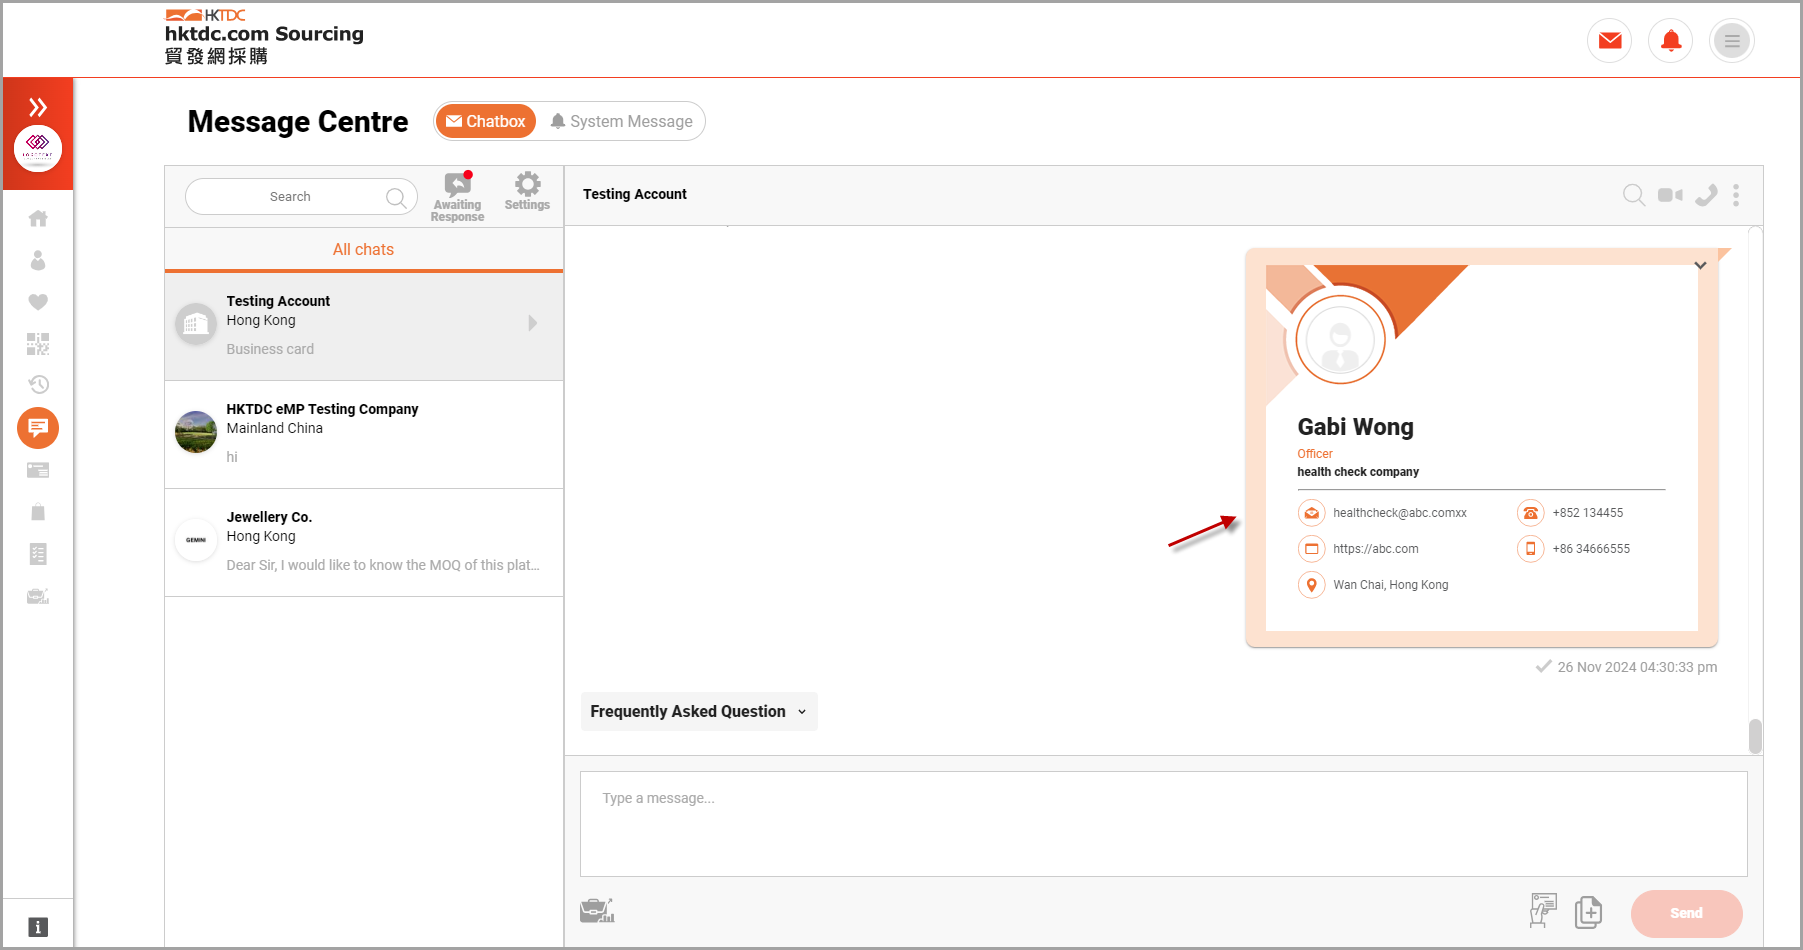Search within the conversation using magnifier icon
Viewport: 1803px width, 950px height.
(1633, 195)
